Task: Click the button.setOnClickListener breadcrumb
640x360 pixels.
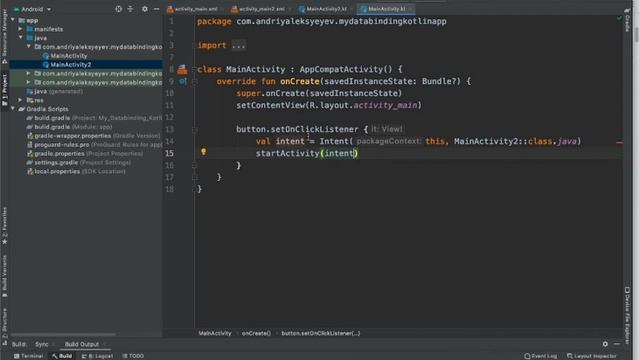Action: [320, 333]
